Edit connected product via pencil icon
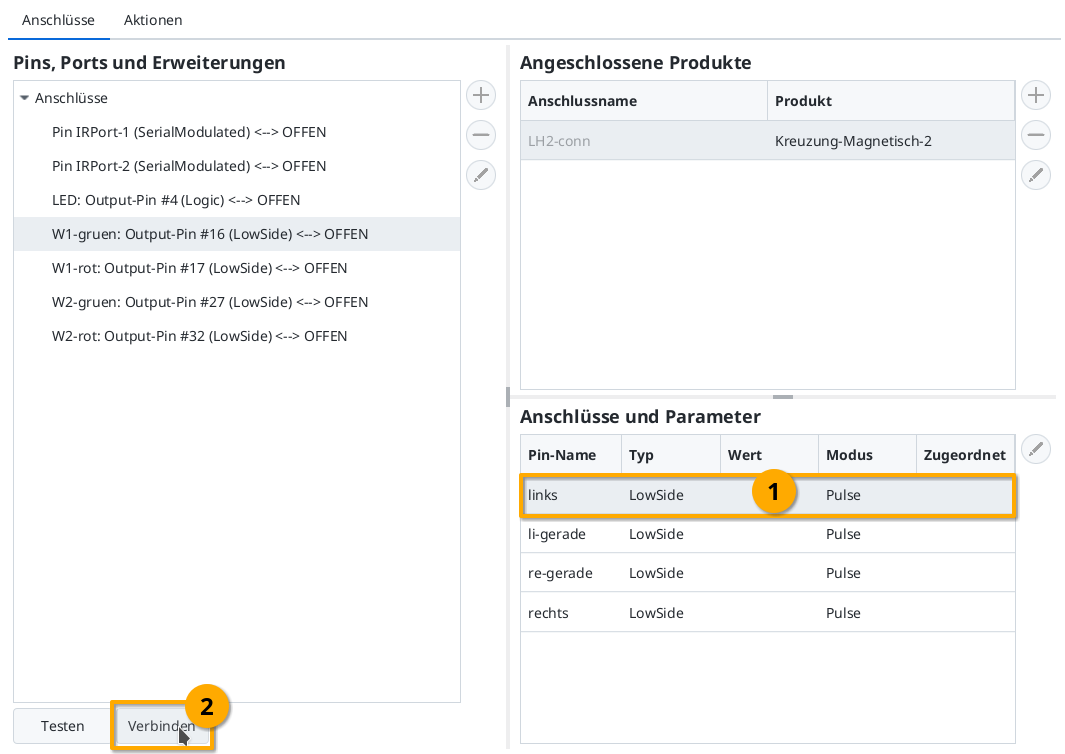 (1036, 175)
